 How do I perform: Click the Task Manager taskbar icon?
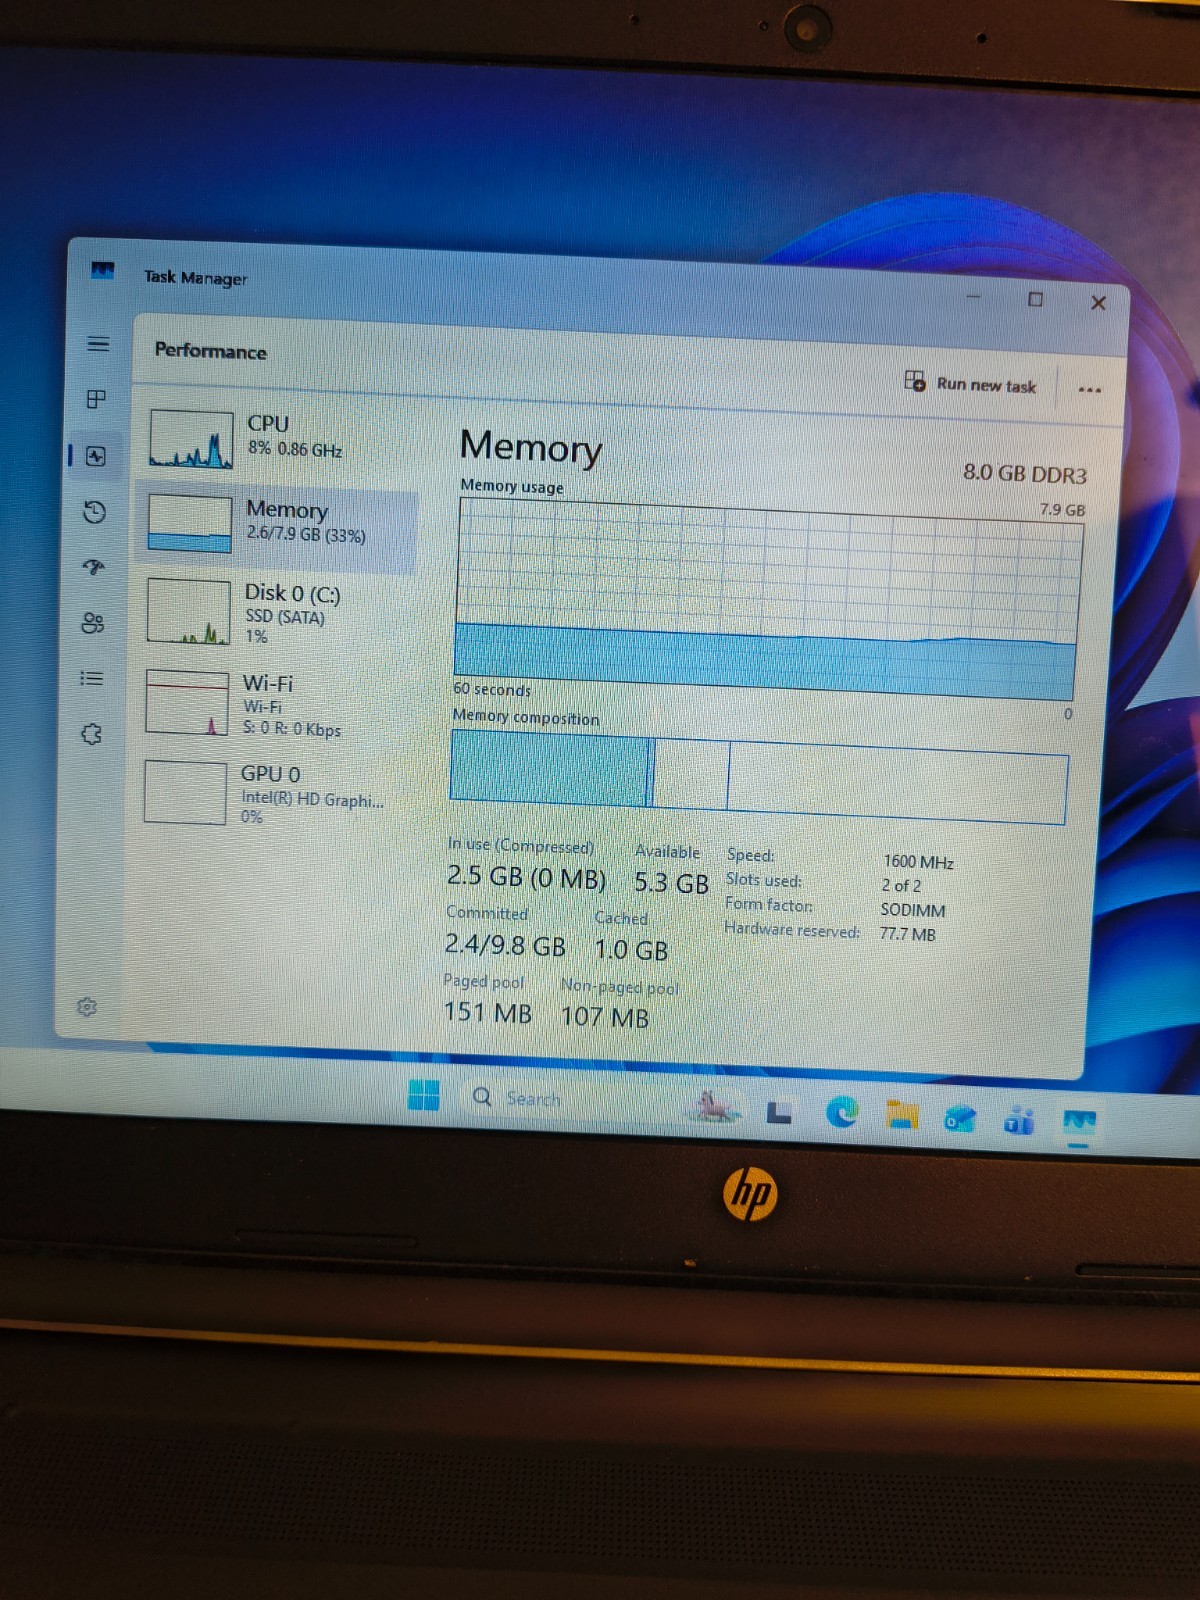[1079, 1124]
